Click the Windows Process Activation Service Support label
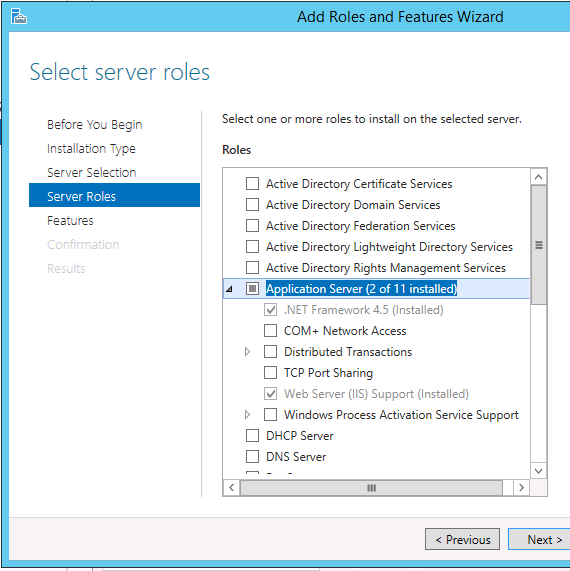 point(401,415)
